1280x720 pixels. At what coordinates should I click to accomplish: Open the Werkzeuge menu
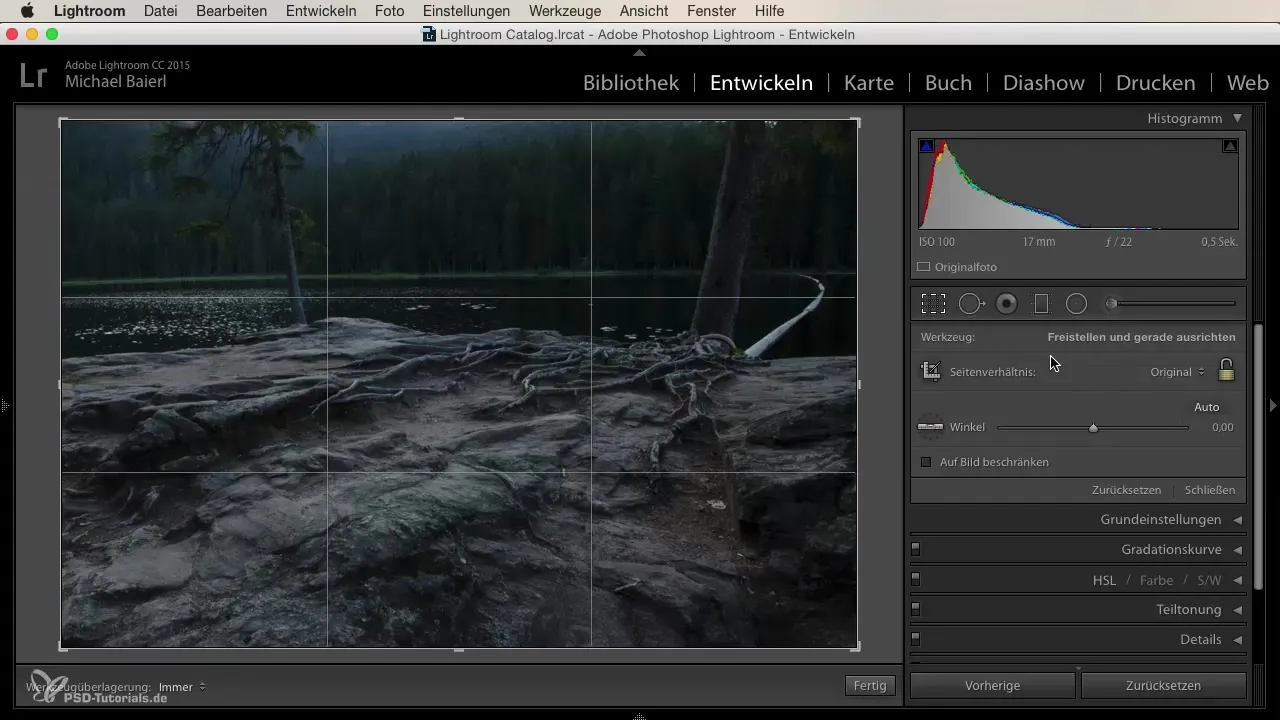(565, 11)
